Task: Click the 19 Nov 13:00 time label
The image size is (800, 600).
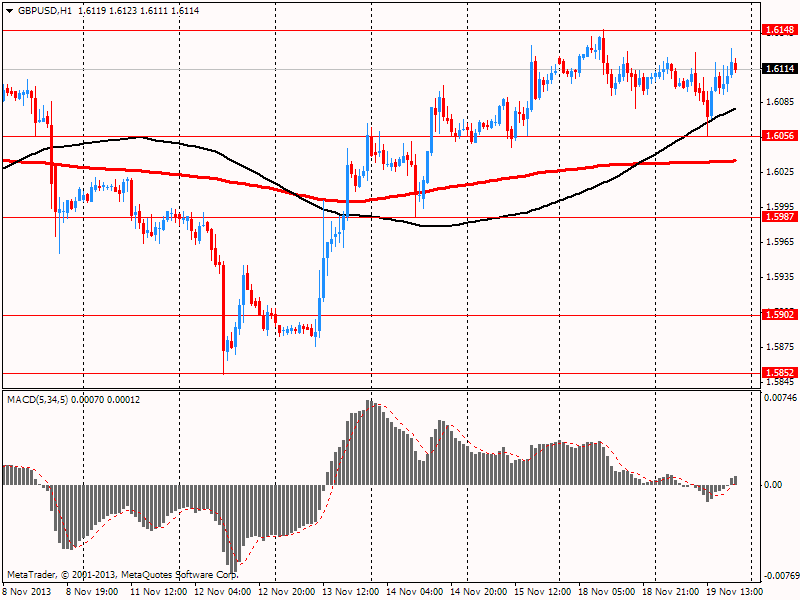Action: coord(735,592)
